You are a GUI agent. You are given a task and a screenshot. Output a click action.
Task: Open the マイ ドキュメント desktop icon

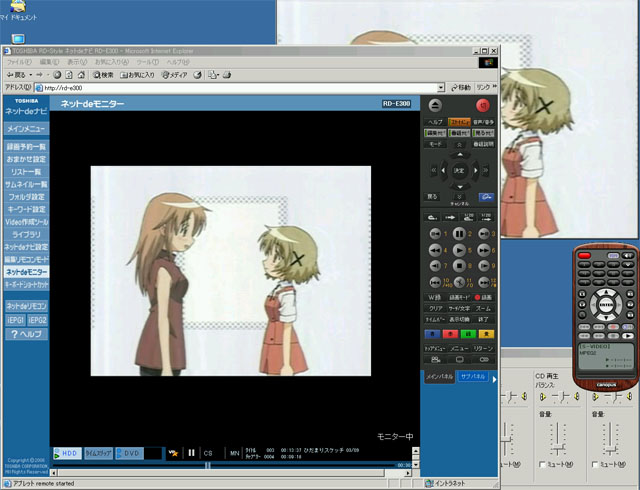[18, 10]
